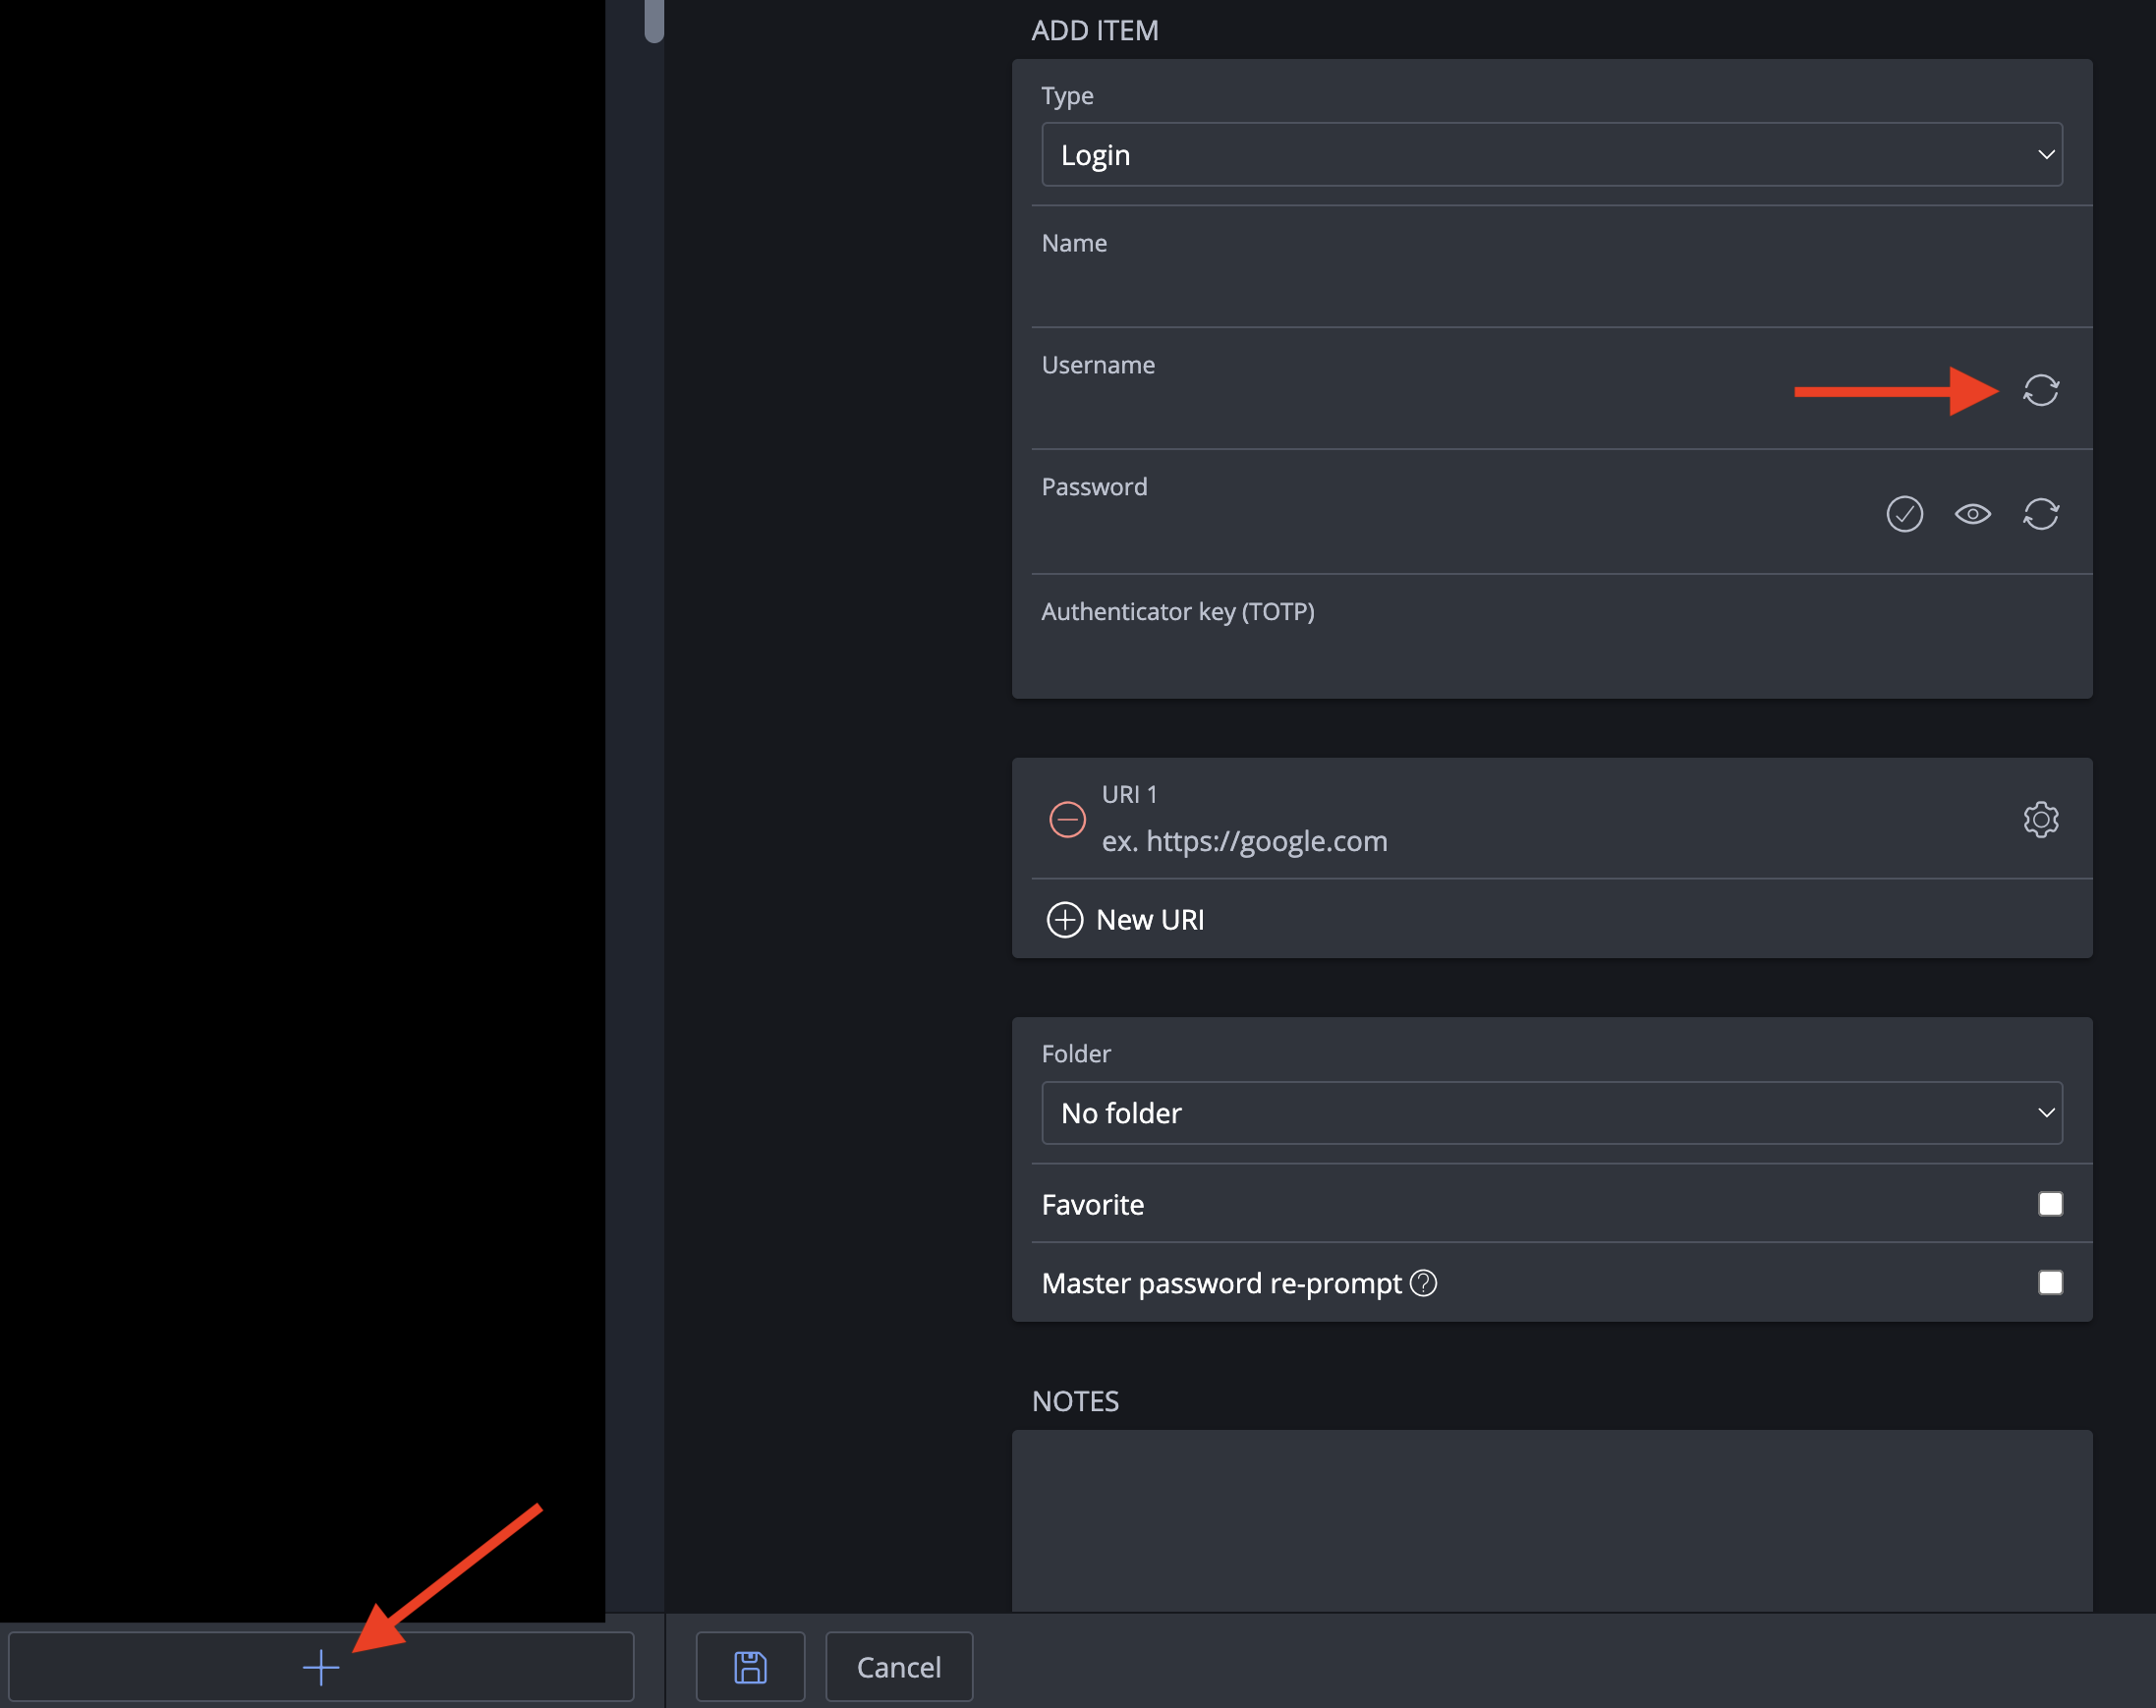
Task: Click the plus icon next to New URI
Action: pyautogui.click(x=1065, y=919)
